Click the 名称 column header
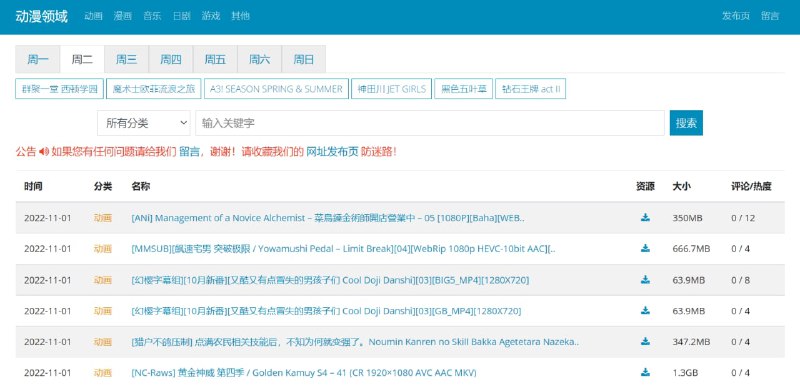 [141, 186]
